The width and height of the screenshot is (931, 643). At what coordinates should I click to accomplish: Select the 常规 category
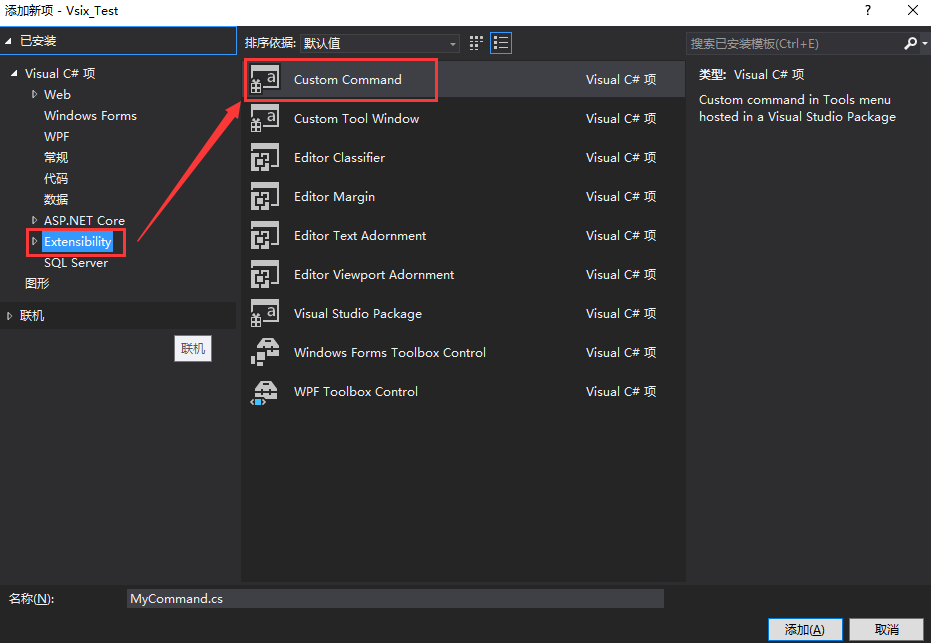(x=56, y=157)
